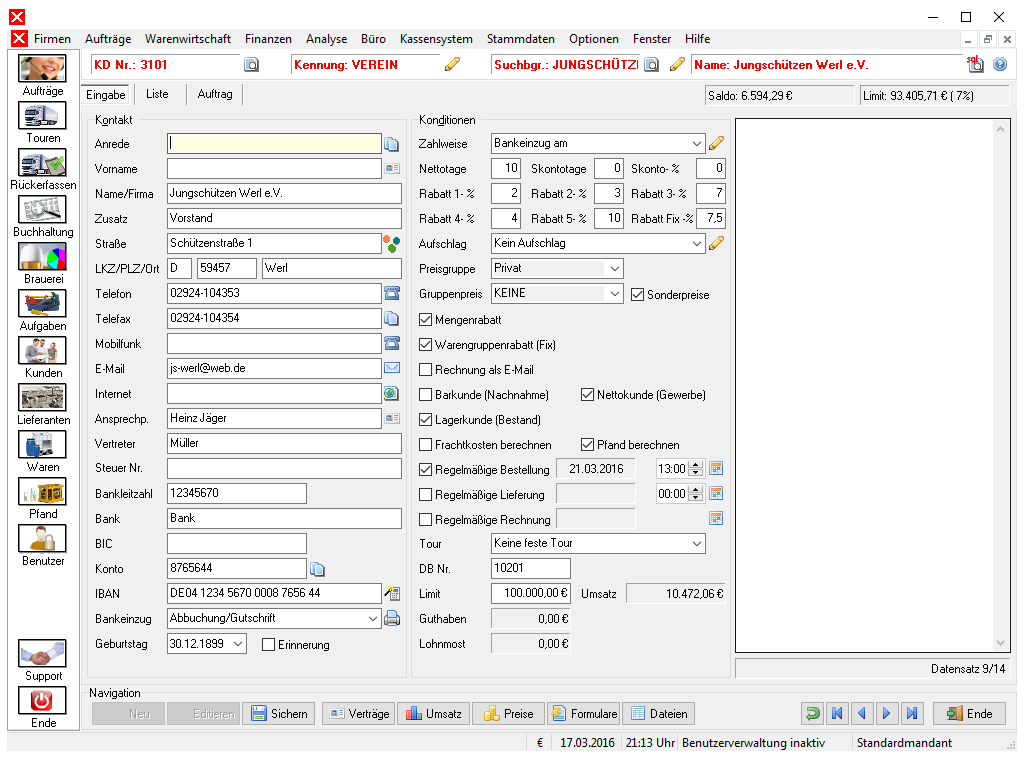Click the Preise button
This screenshot has width=1024, height=758.
[509, 714]
